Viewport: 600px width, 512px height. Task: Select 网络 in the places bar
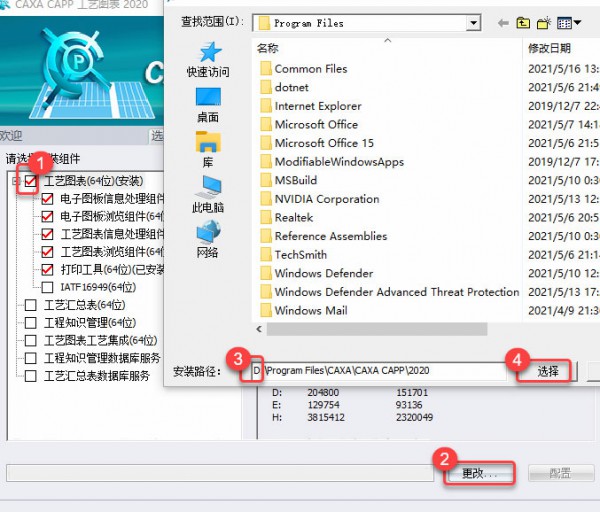208,240
